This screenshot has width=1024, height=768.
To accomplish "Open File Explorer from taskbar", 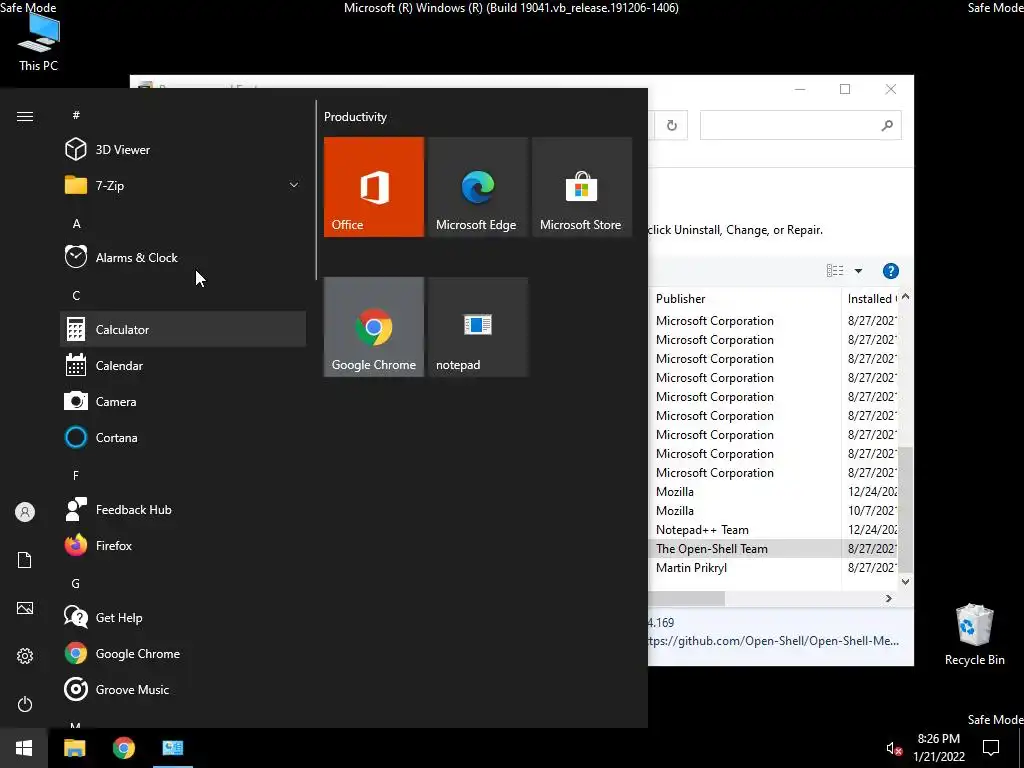I will tap(74, 748).
